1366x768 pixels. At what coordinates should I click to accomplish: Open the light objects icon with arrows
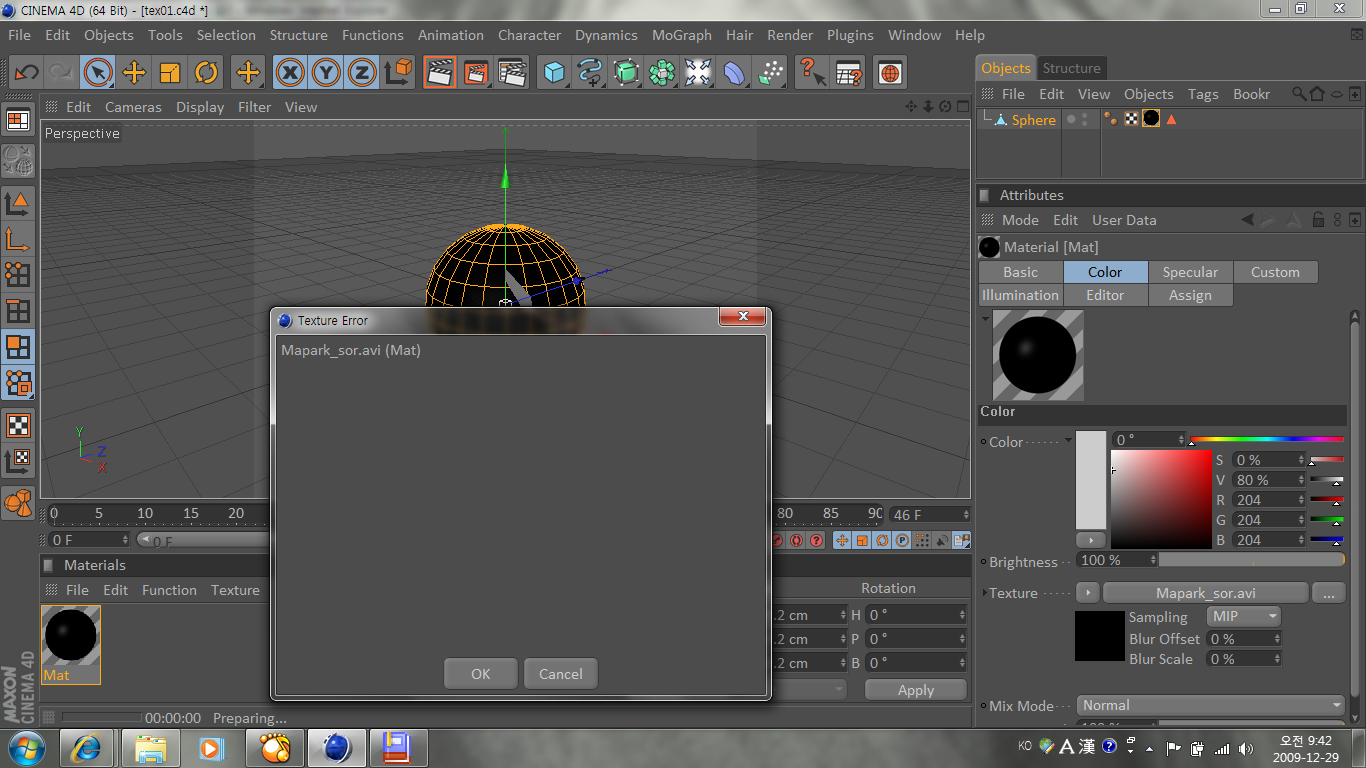click(x=698, y=72)
